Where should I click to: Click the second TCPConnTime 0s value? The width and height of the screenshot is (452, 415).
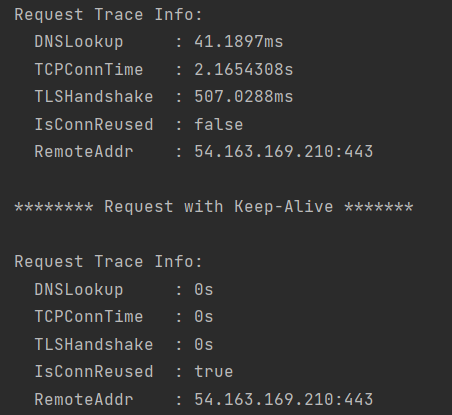pyautogui.click(x=204, y=317)
